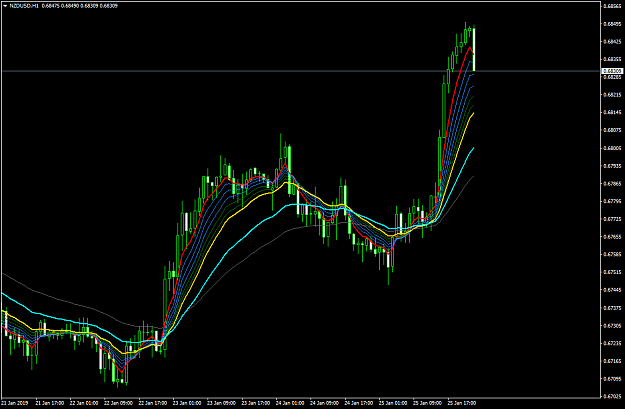Click the 0.68495 price scale label
The image size is (625, 409).
point(613,24)
